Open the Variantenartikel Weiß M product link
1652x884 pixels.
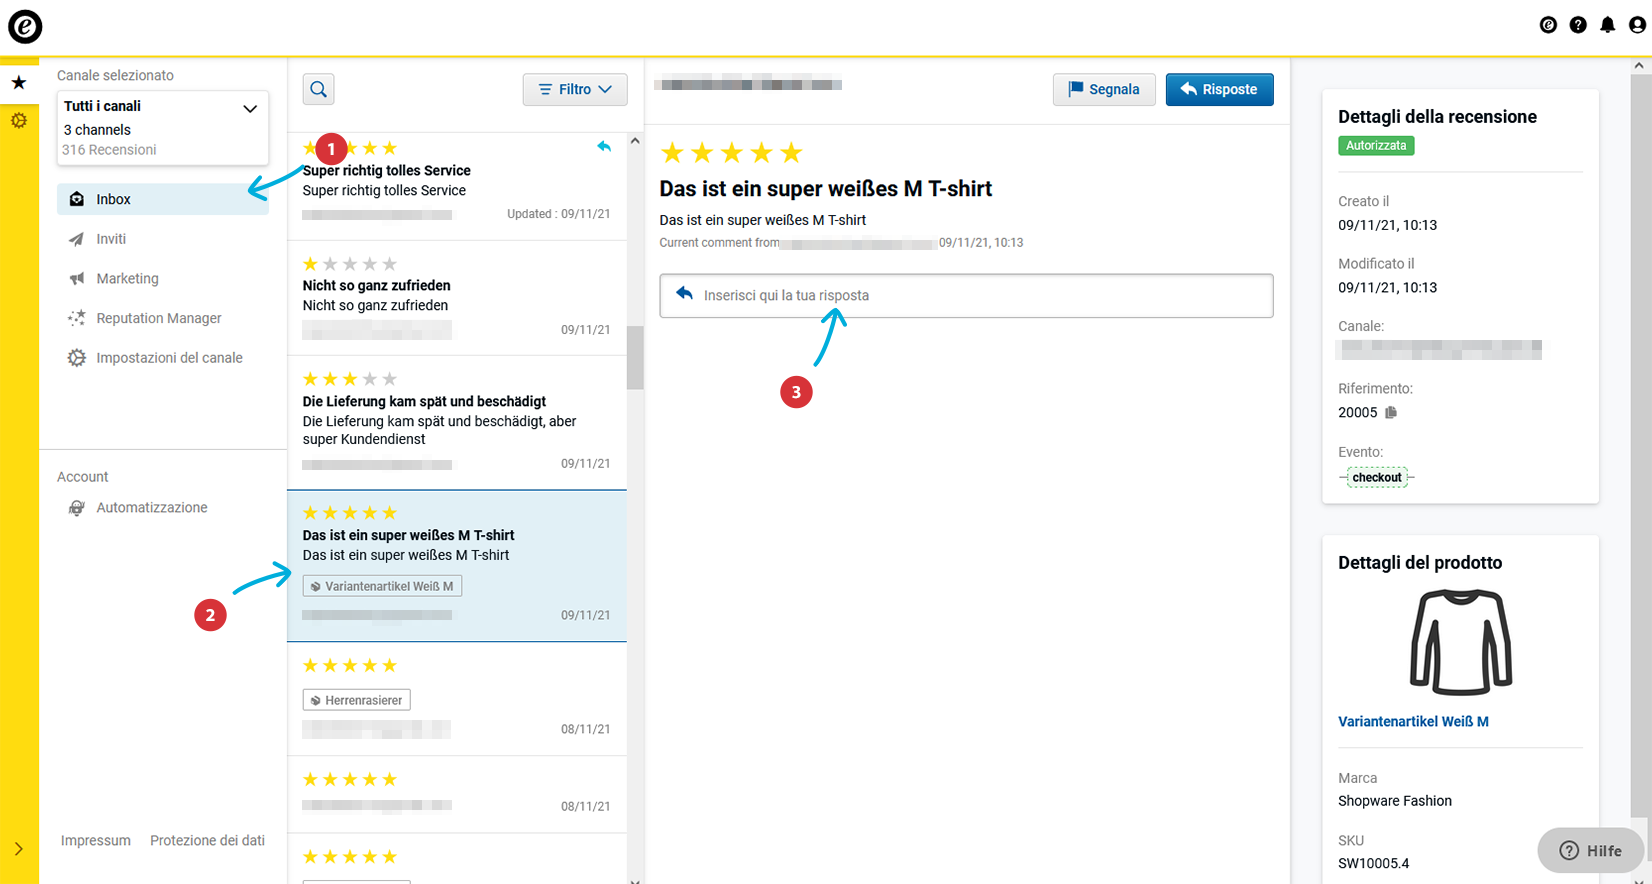pos(1413,722)
